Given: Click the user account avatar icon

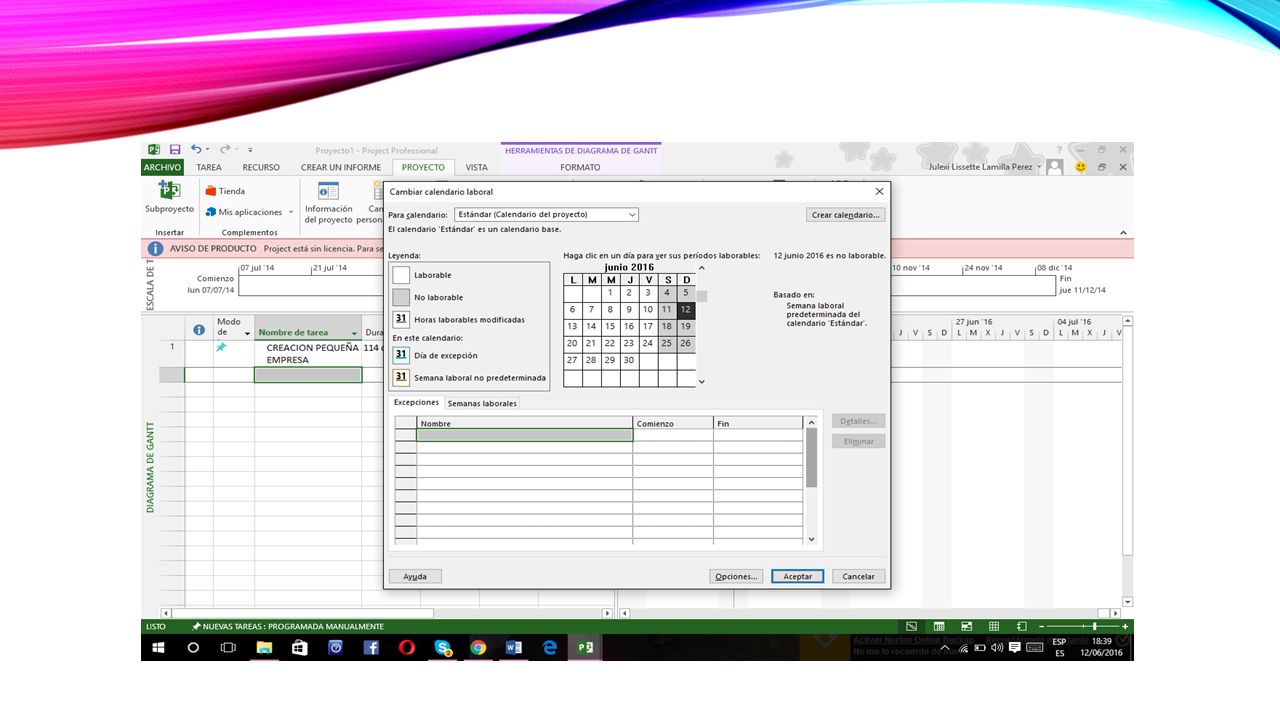Looking at the screenshot, I should (x=1055, y=167).
